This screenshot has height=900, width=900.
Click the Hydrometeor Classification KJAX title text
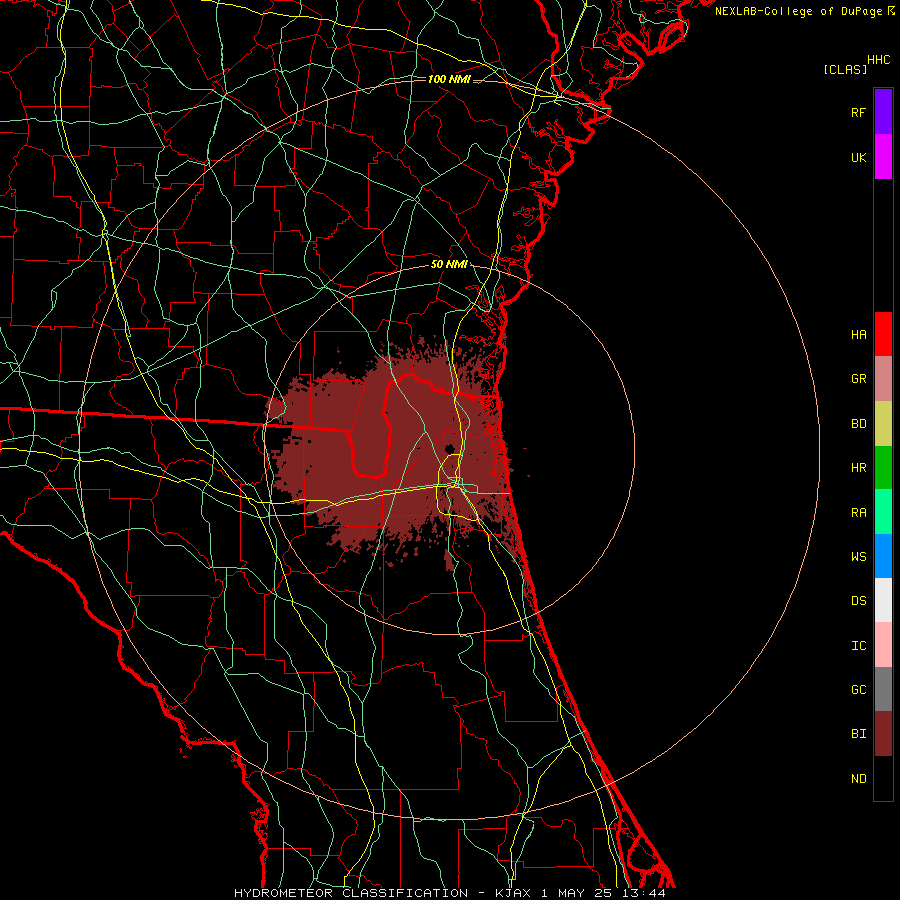(x=450, y=893)
